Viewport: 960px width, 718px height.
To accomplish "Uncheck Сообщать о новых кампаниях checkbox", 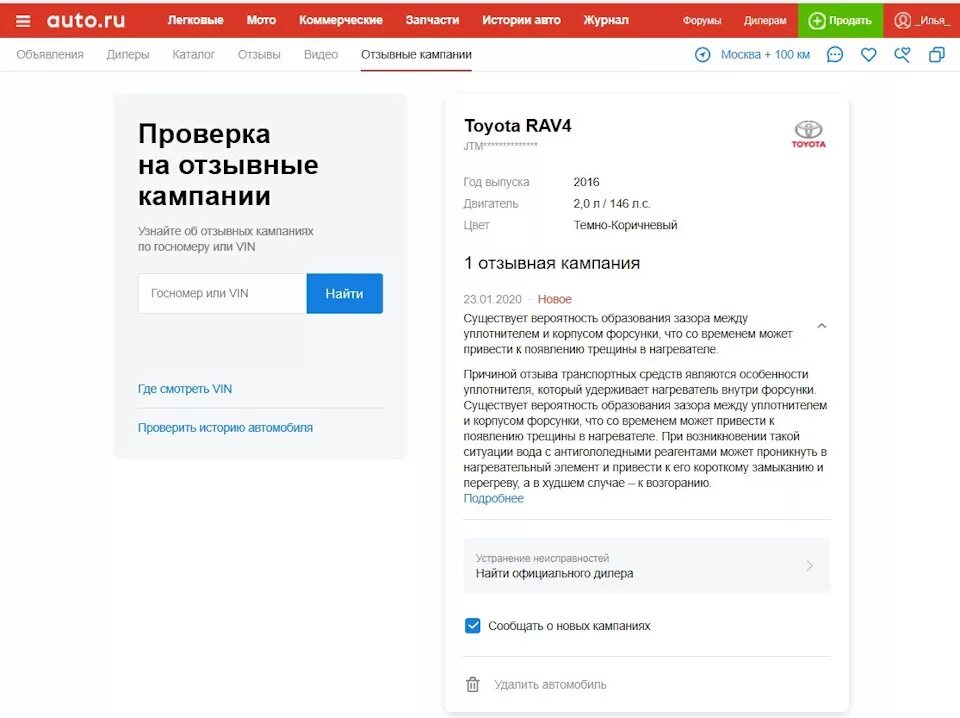I will click(x=473, y=626).
